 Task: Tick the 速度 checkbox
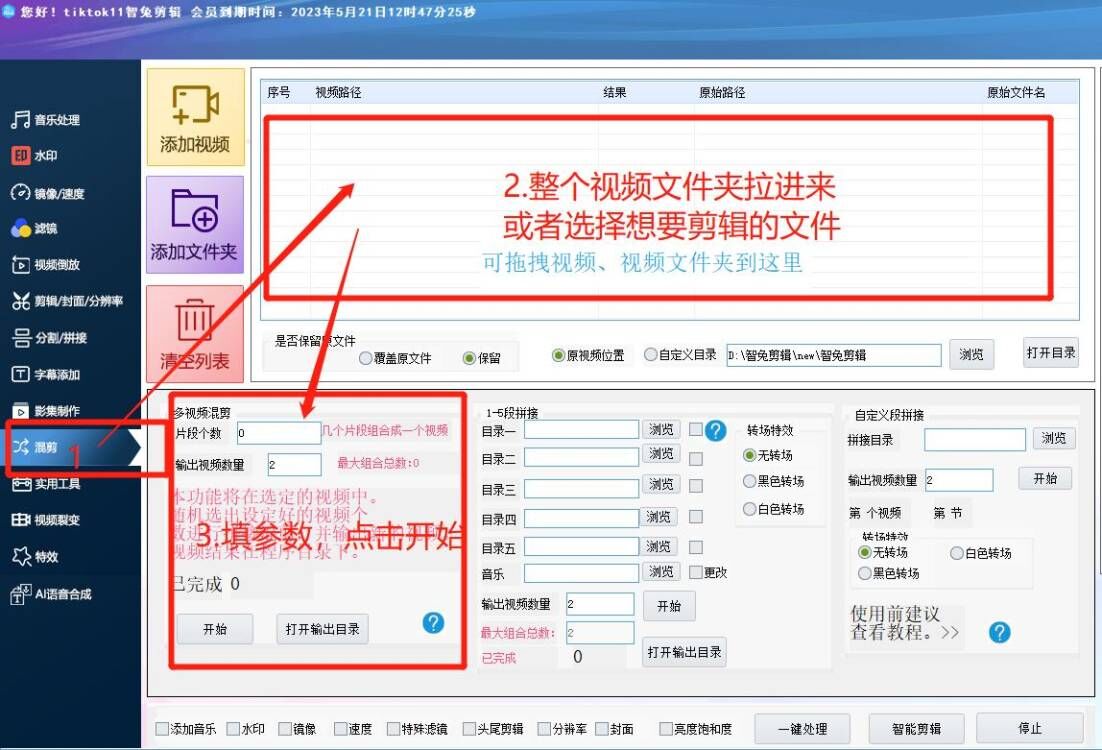[x=341, y=729]
